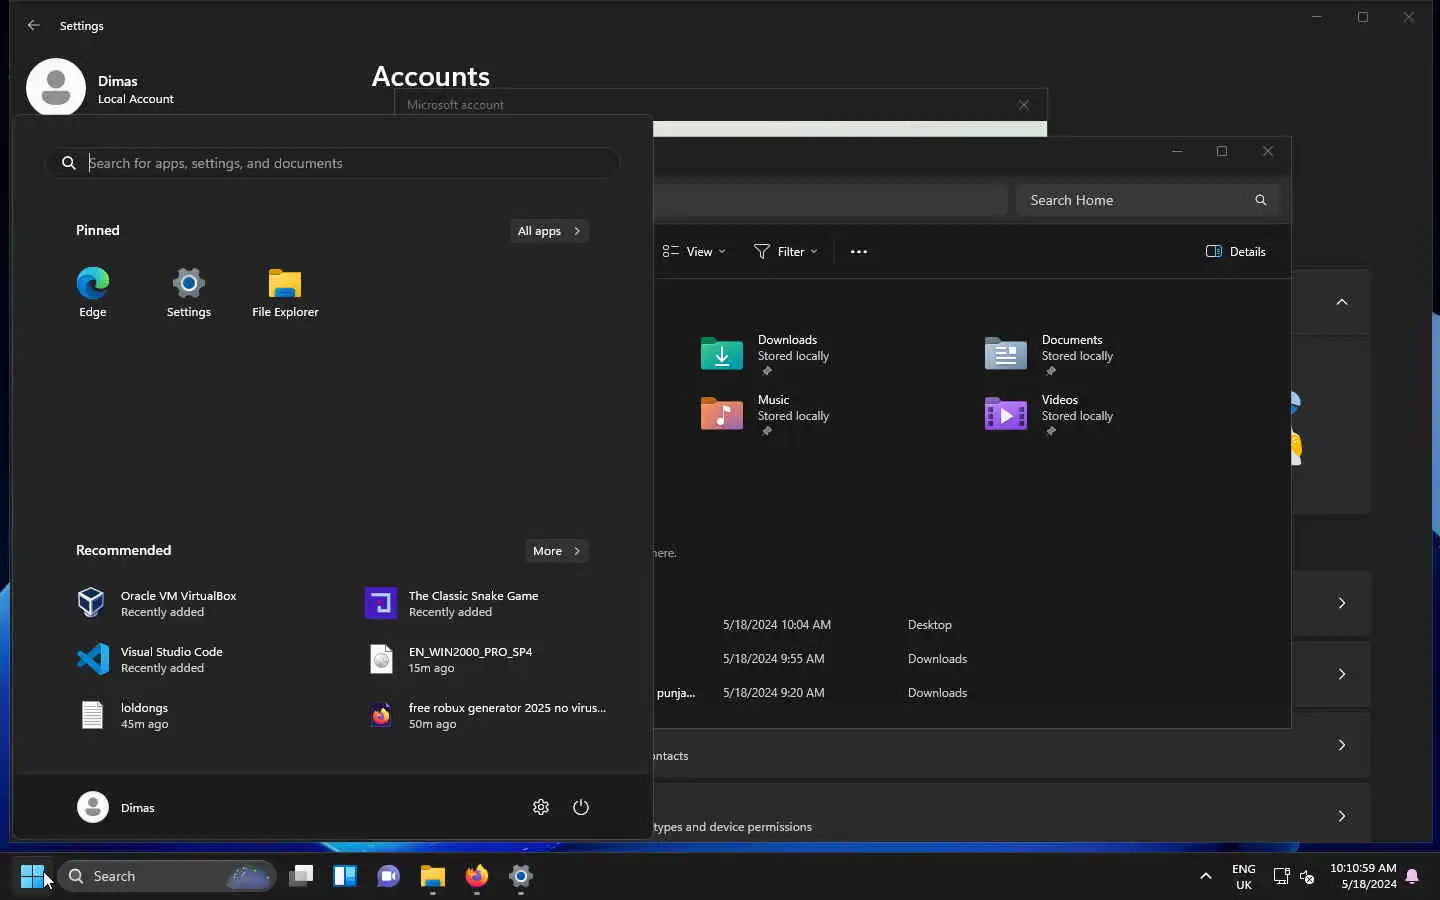Open the pinned Edge app
Viewport: 1440px width, 900px height.
[x=93, y=293]
